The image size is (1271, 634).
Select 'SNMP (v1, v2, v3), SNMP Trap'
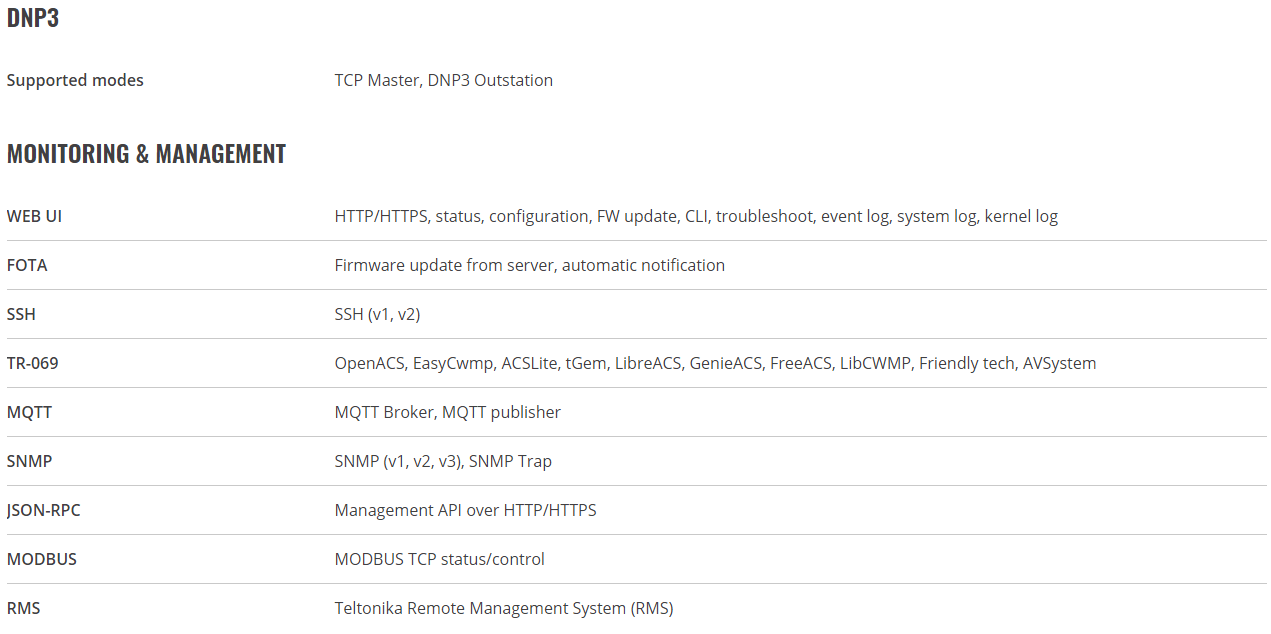443,461
